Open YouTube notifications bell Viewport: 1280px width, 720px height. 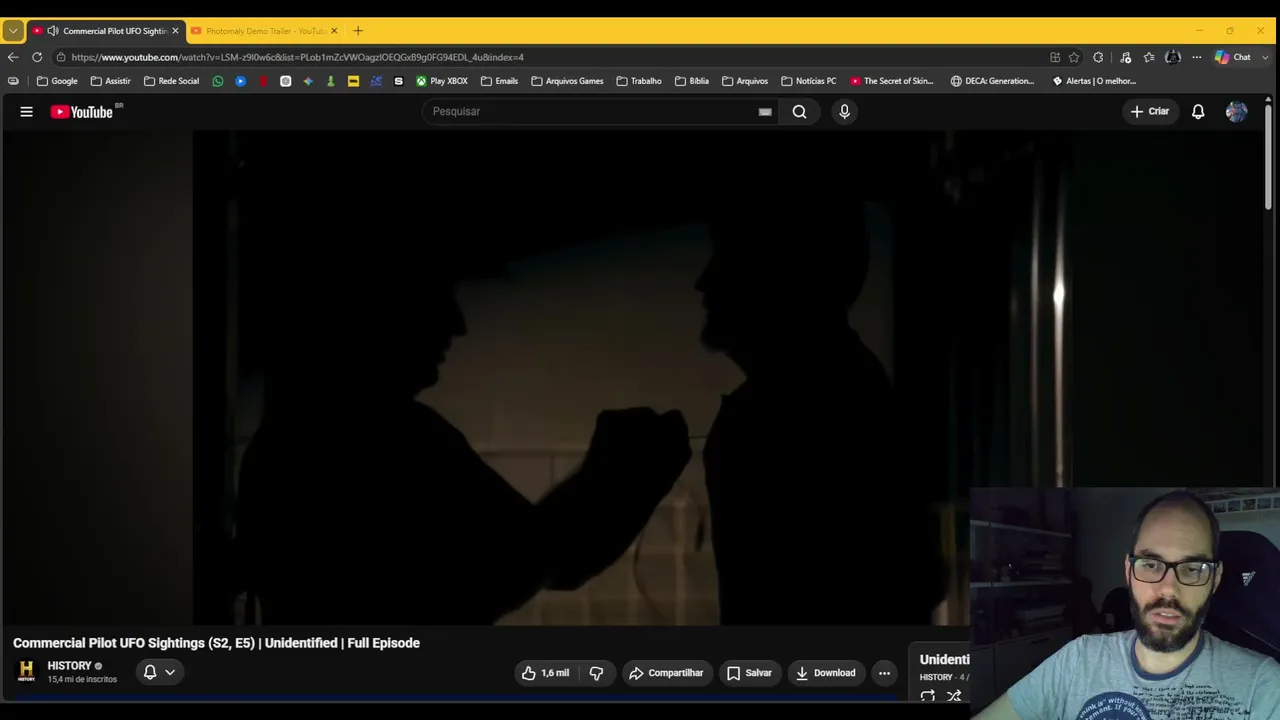[1198, 112]
